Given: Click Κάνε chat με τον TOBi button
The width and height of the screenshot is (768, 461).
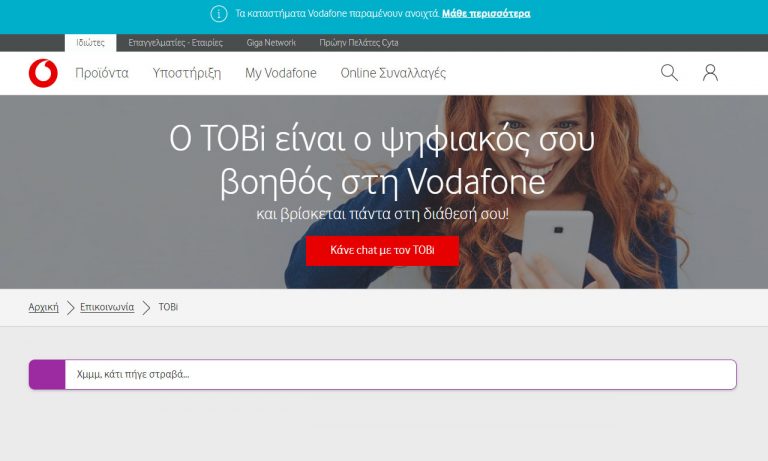Looking at the screenshot, I should pos(382,250).
